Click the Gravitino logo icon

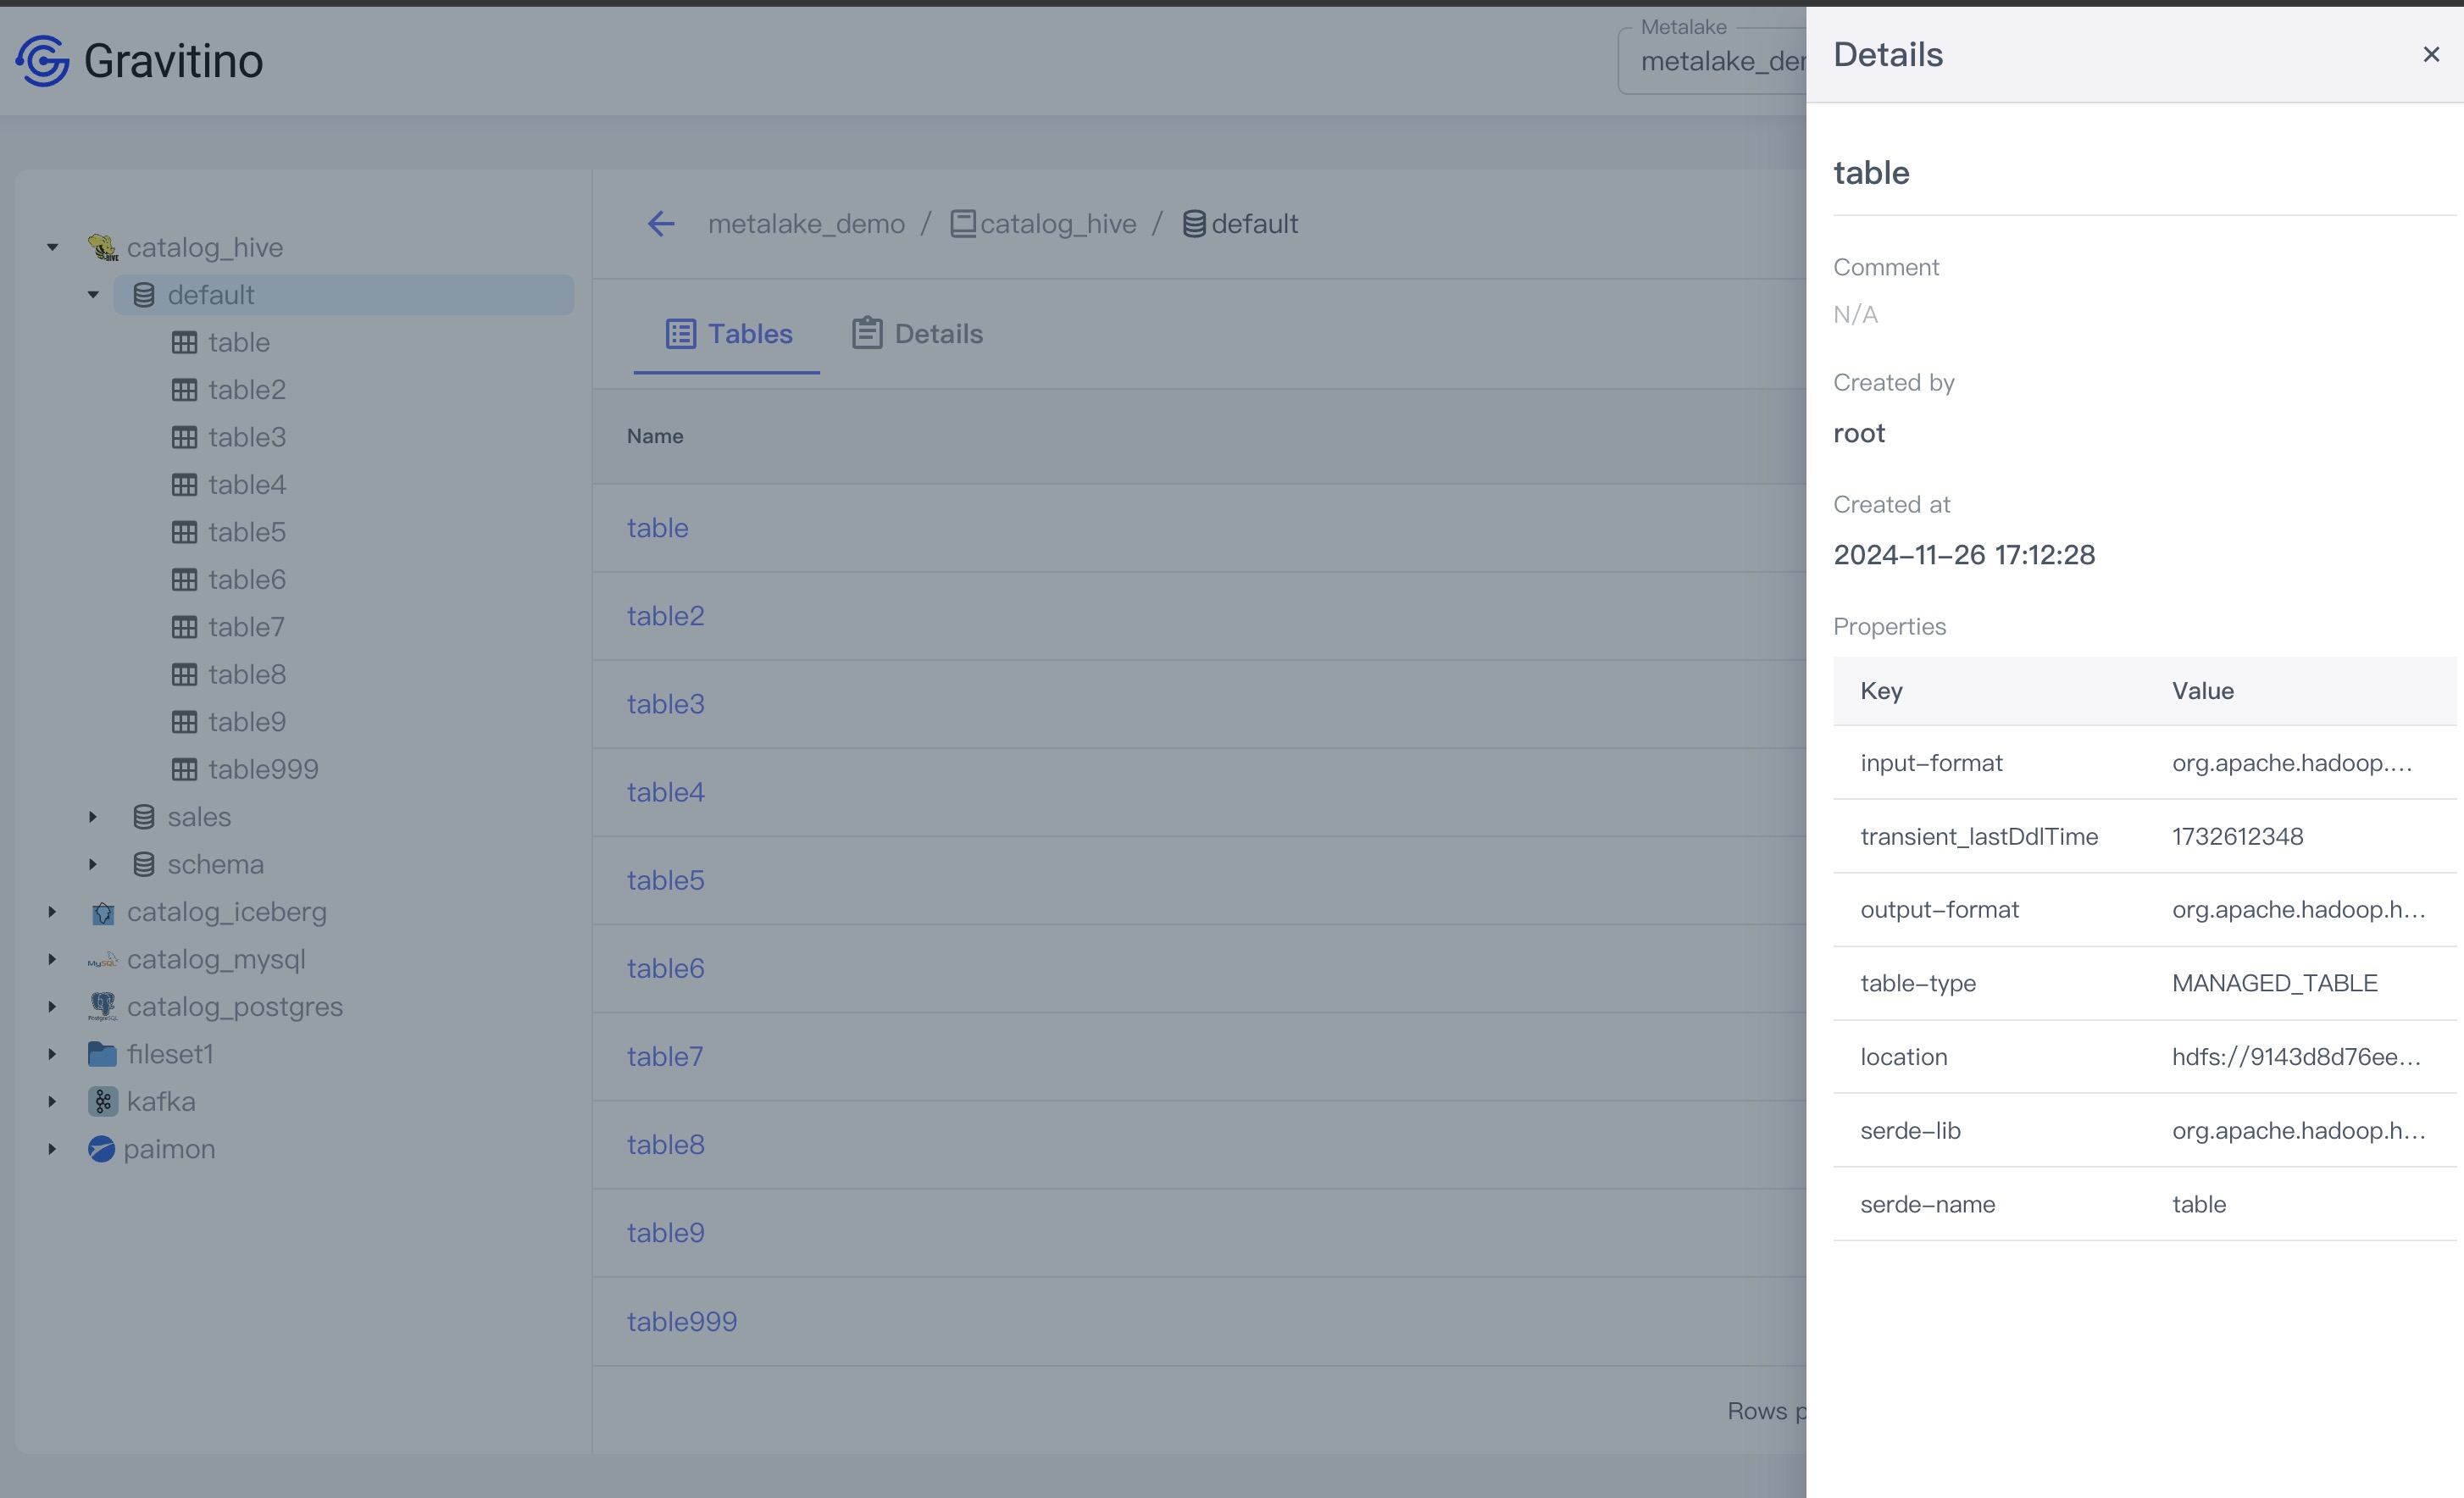(x=42, y=61)
